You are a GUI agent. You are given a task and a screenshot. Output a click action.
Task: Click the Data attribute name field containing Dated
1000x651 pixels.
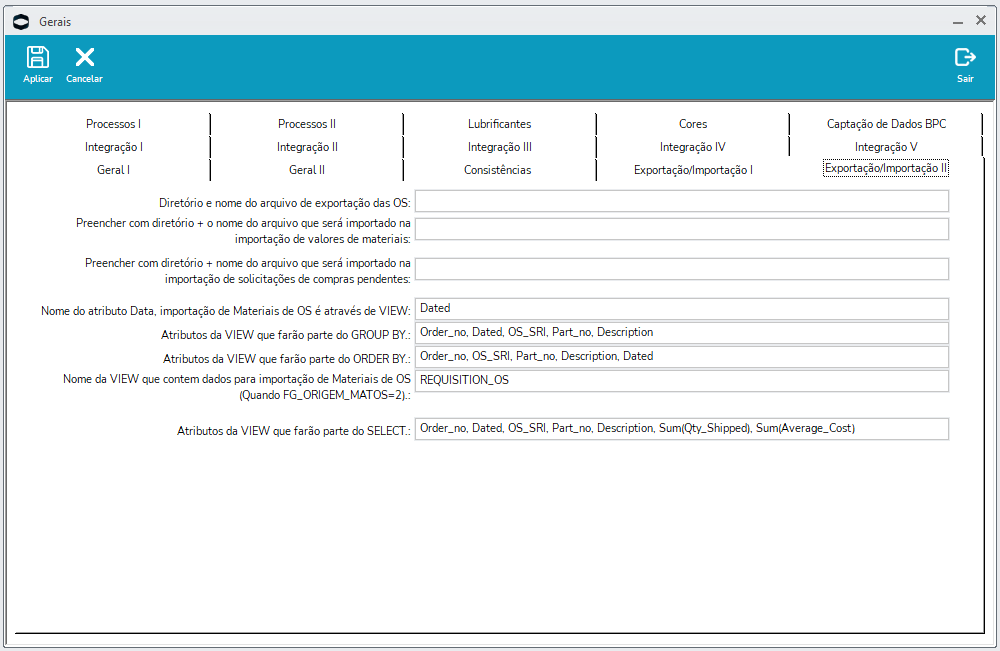682,309
